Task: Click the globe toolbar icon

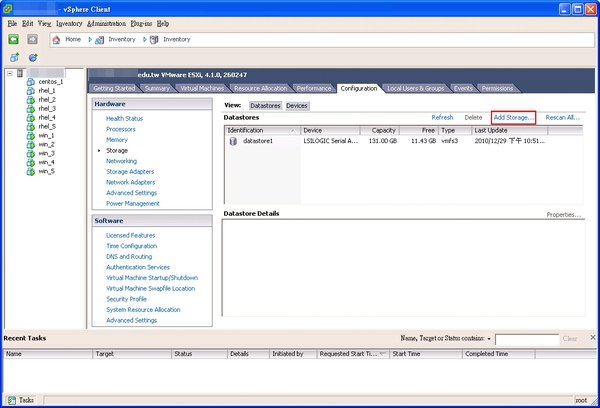Action: pyautogui.click(x=33, y=57)
